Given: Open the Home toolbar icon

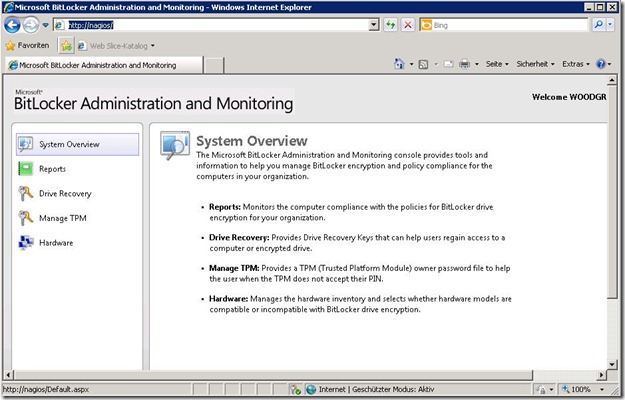Looking at the screenshot, I should pyautogui.click(x=399, y=64).
